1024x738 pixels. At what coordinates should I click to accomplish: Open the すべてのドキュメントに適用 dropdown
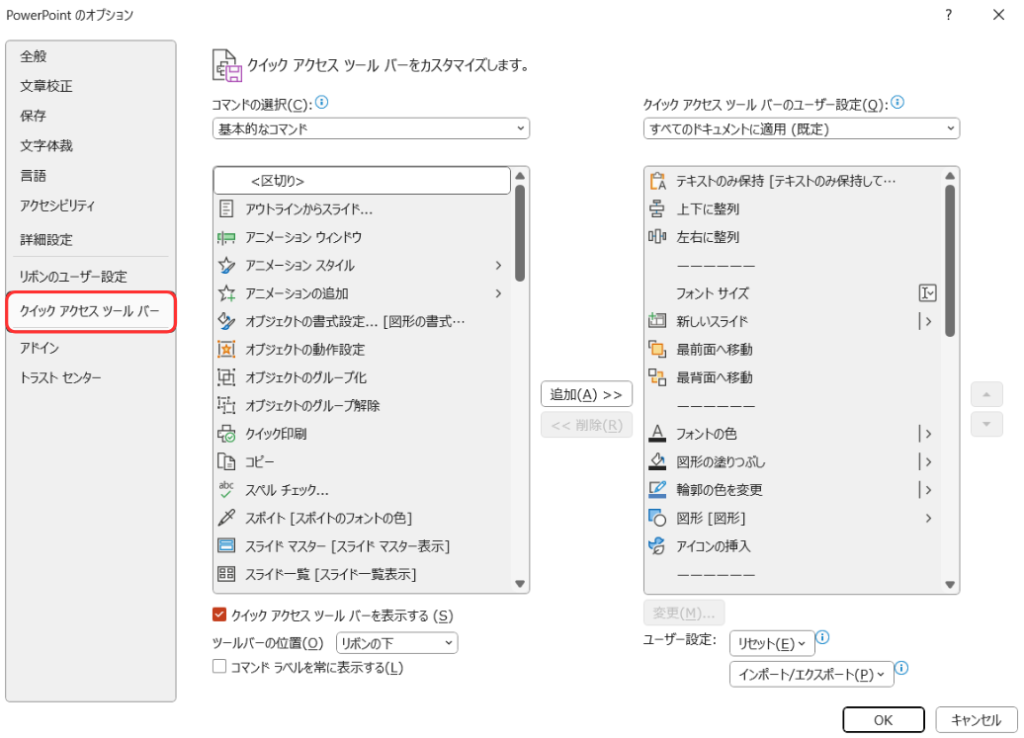(x=801, y=129)
